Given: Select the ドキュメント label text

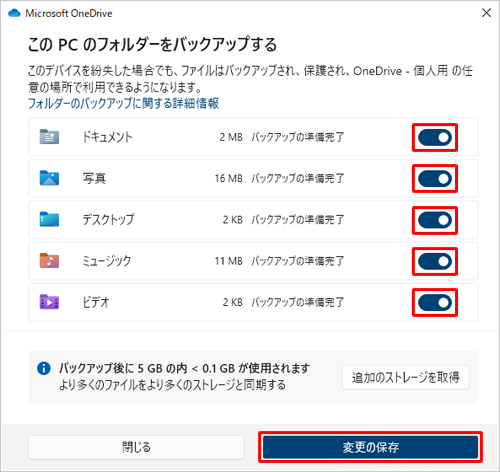Looking at the screenshot, I should (107, 137).
